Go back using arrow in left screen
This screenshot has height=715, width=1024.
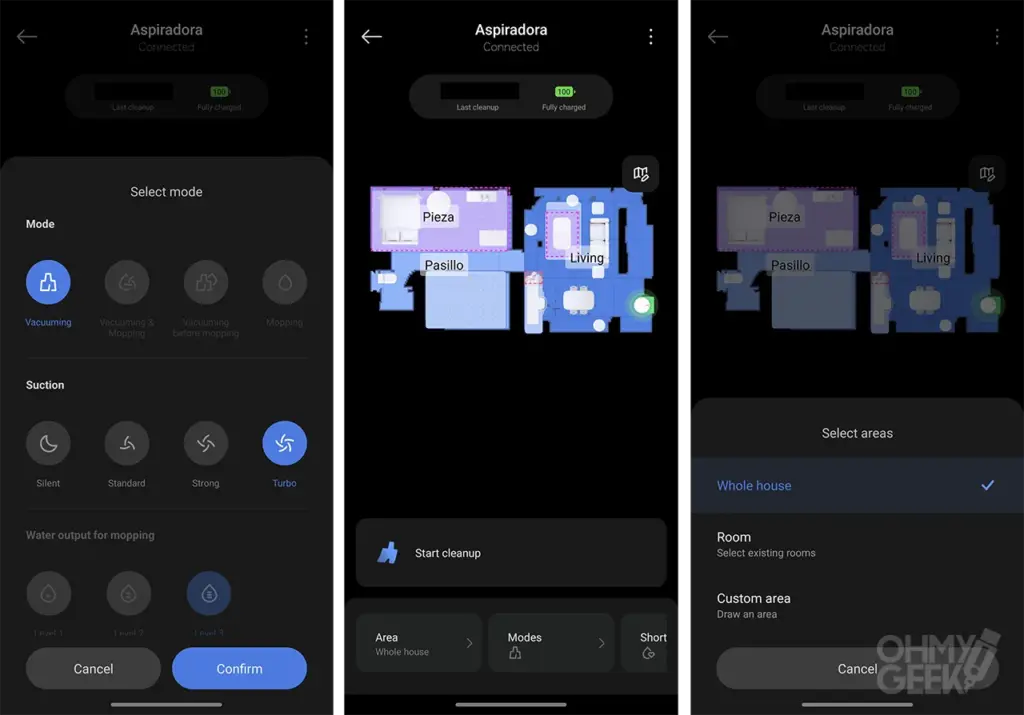27,37
